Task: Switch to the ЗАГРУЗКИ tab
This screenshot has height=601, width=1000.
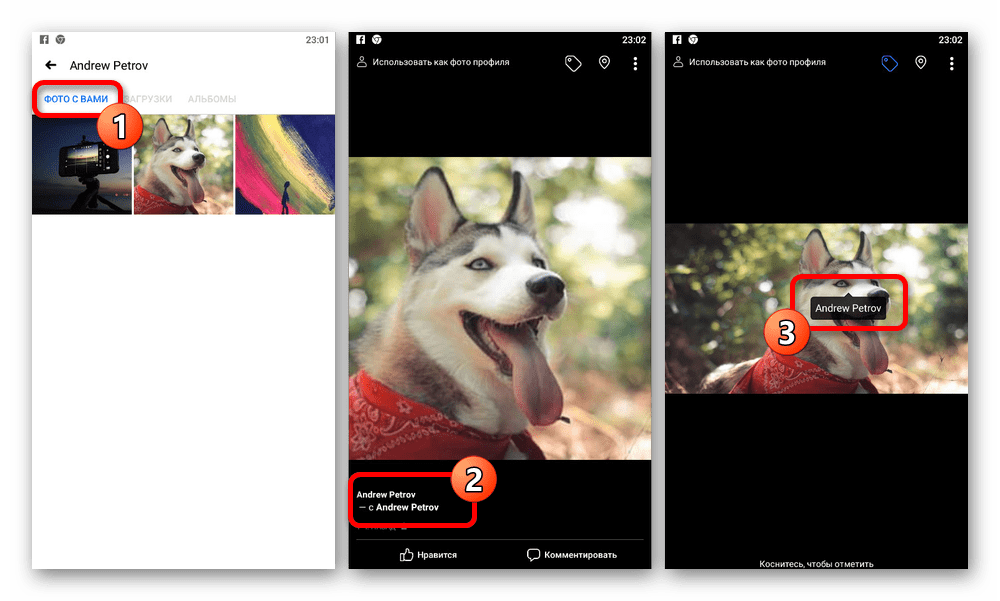Action: point(148,99)
